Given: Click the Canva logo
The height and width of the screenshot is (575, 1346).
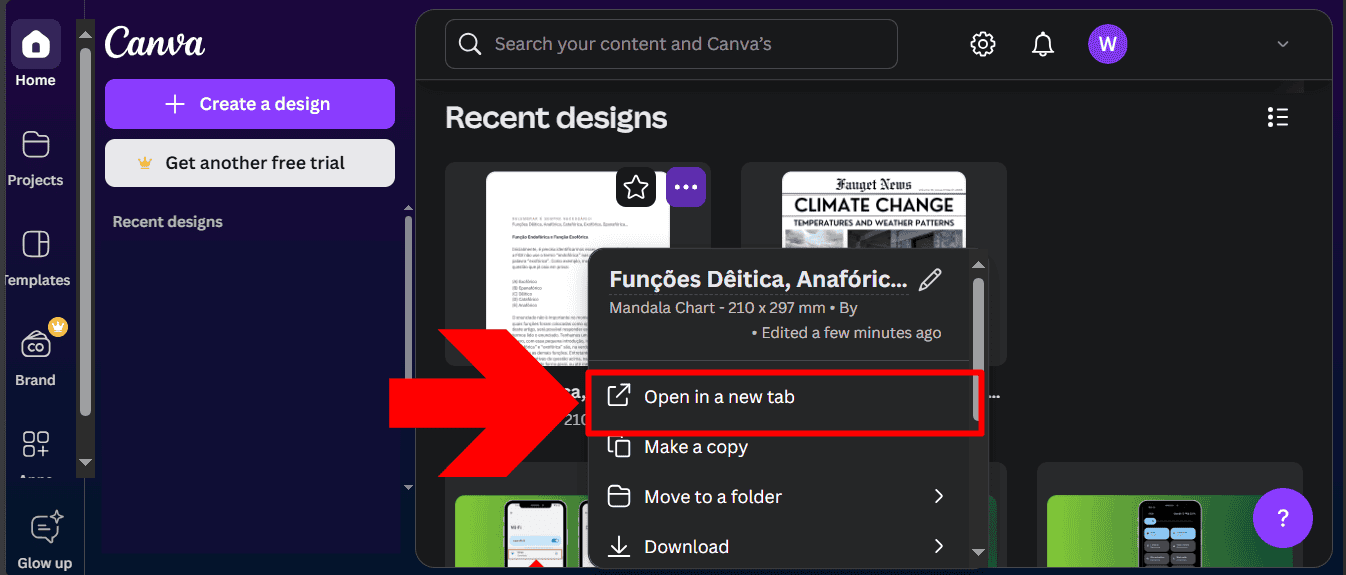Looking at the screenshot, I should point(154,42).
